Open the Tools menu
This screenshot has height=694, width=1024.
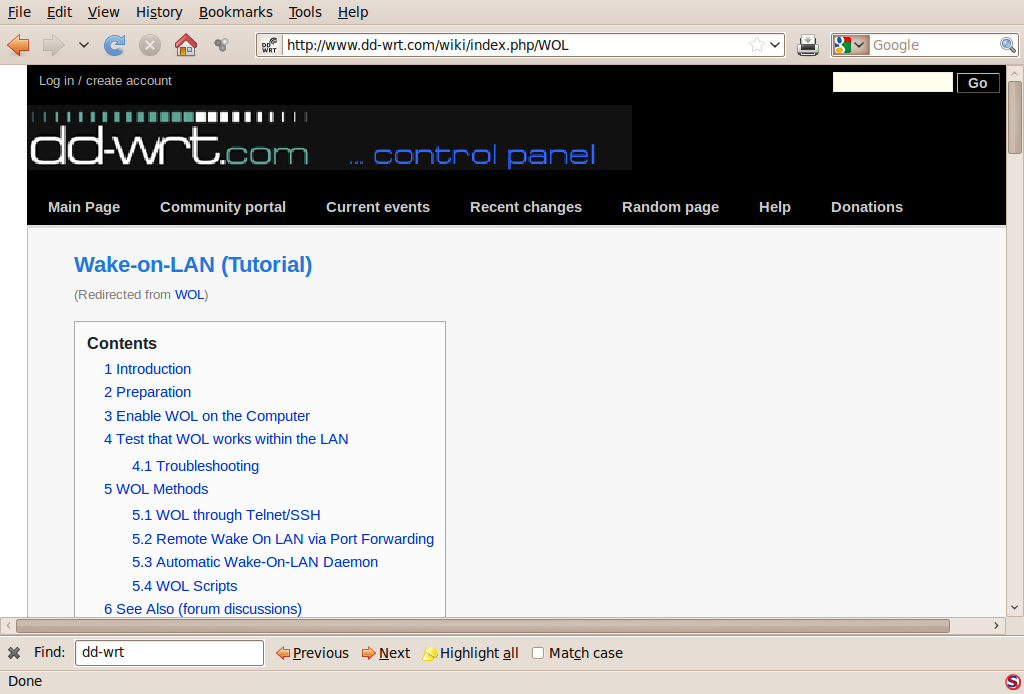pyautogui.click(x=304, y=12)
